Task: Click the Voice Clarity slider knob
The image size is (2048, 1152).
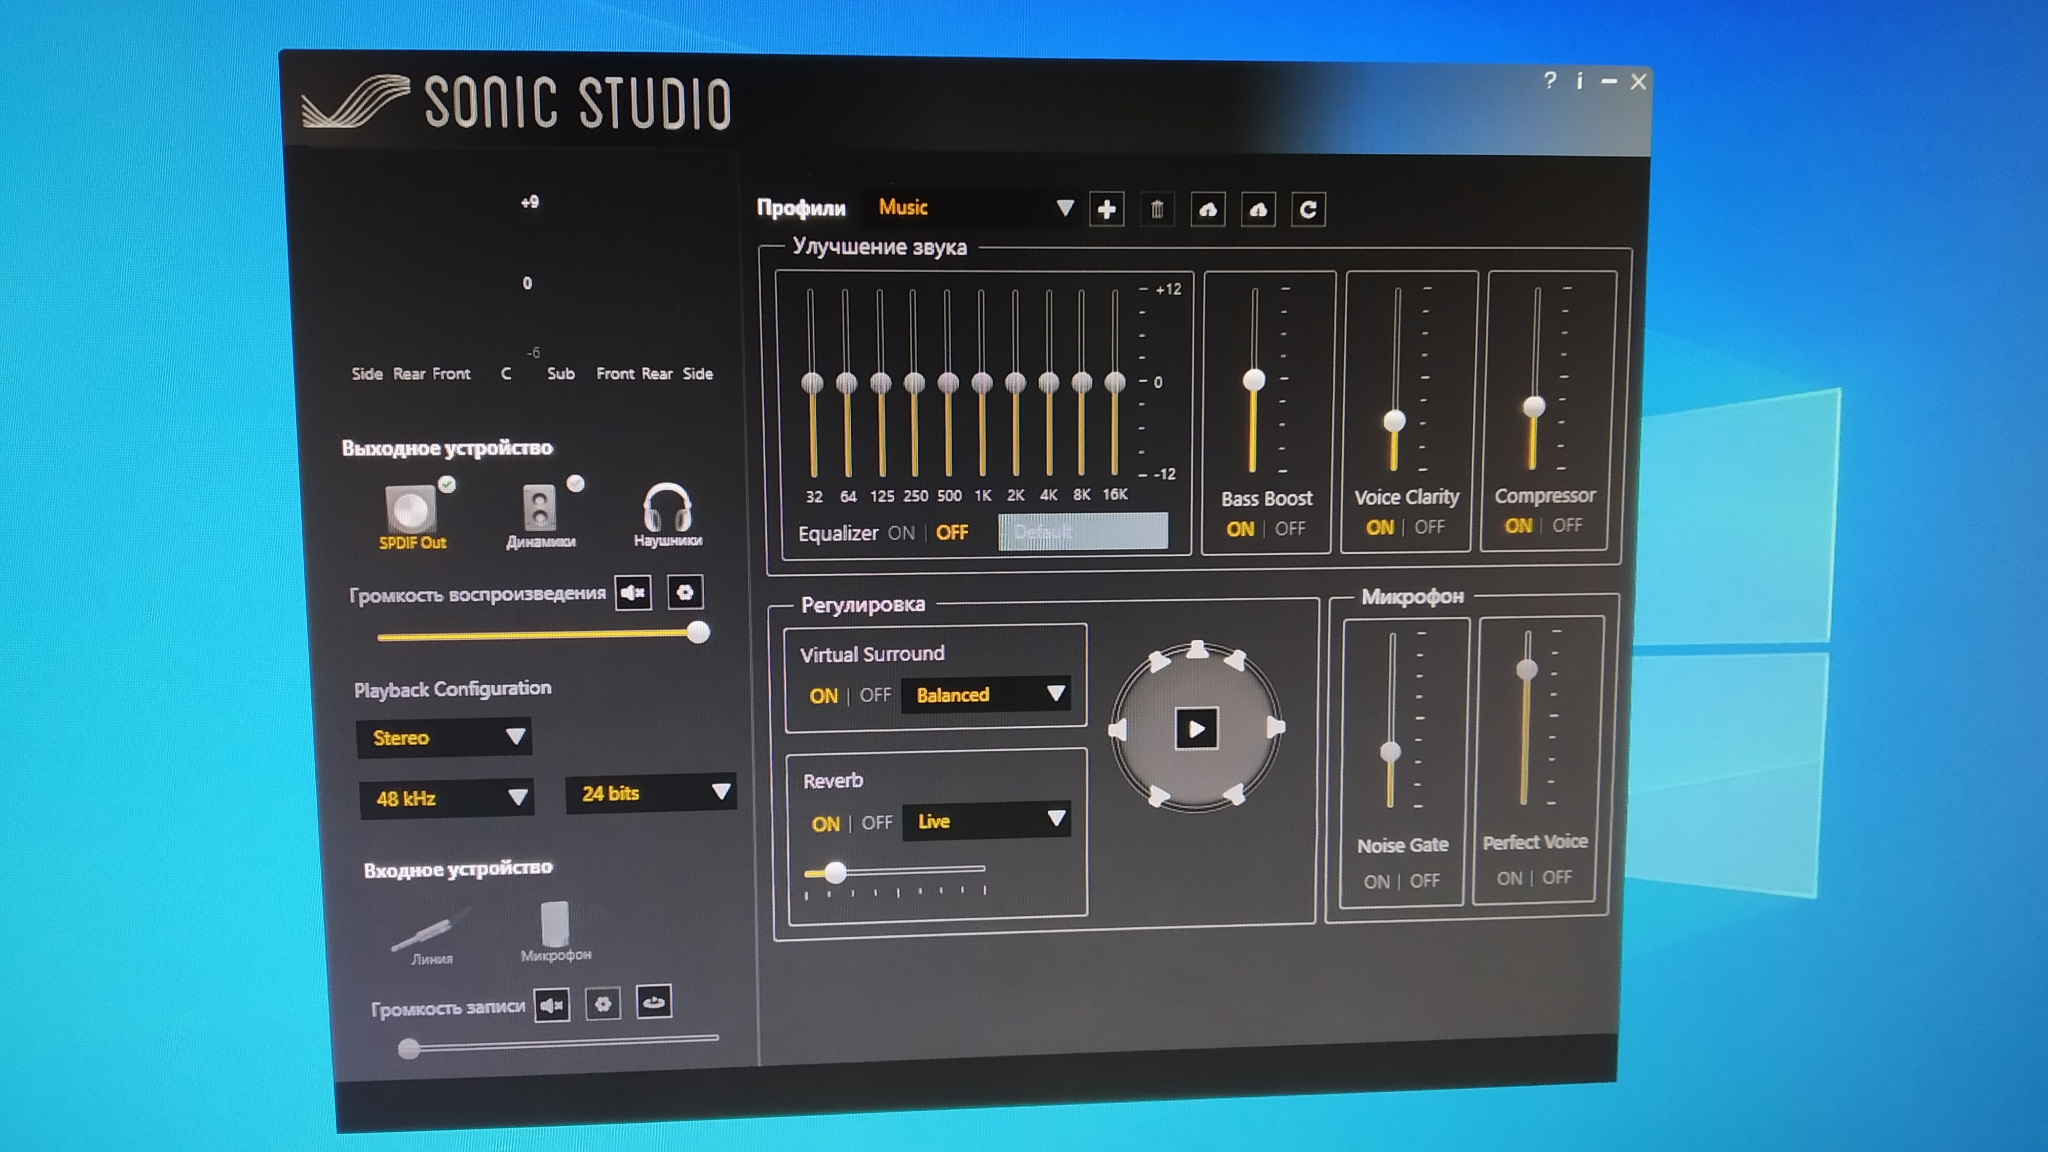Action: (x=1394, y=420)
